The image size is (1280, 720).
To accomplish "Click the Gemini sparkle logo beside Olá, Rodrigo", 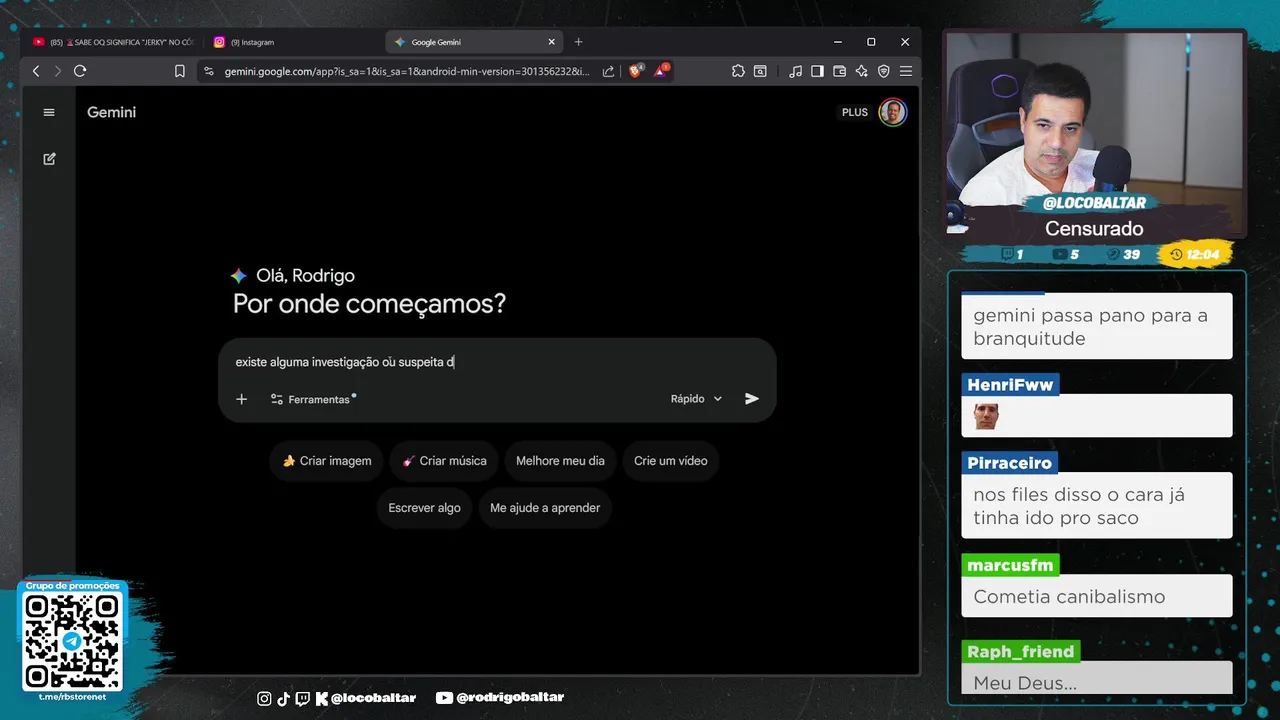I will [x=239, y=276].
